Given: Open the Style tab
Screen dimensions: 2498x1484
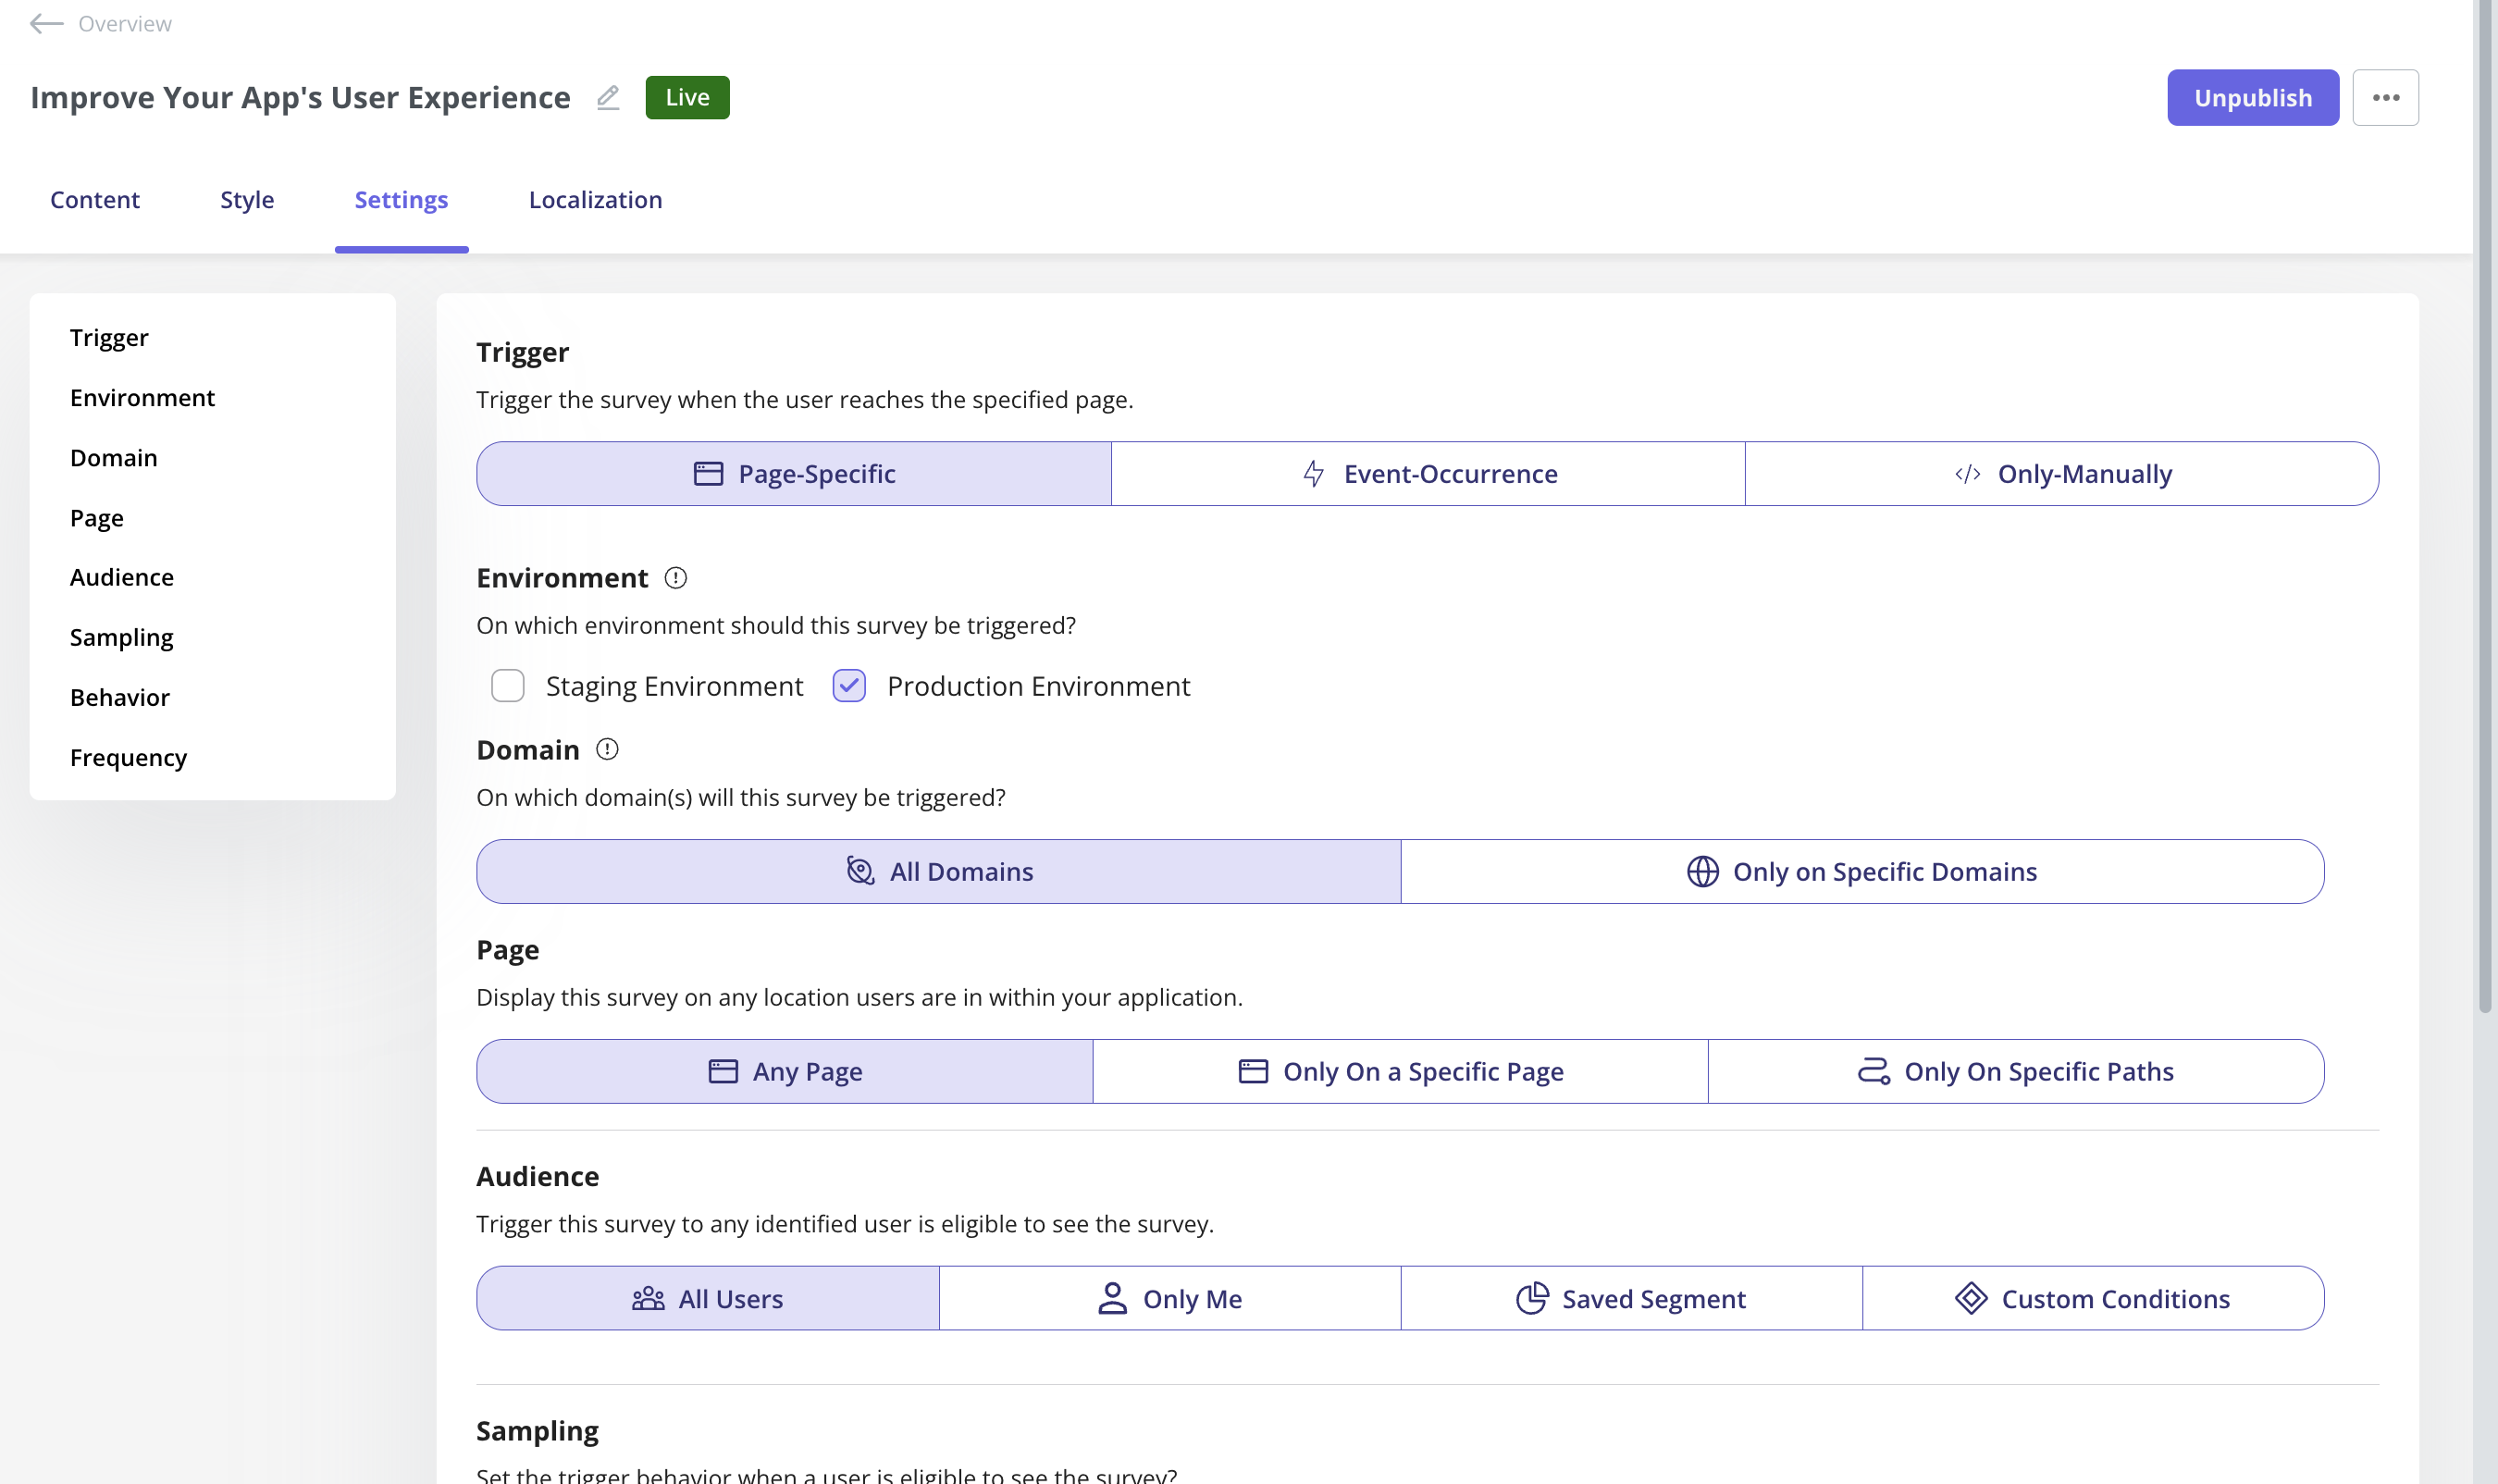Looking at the screenshot, I should coord(247,200).
